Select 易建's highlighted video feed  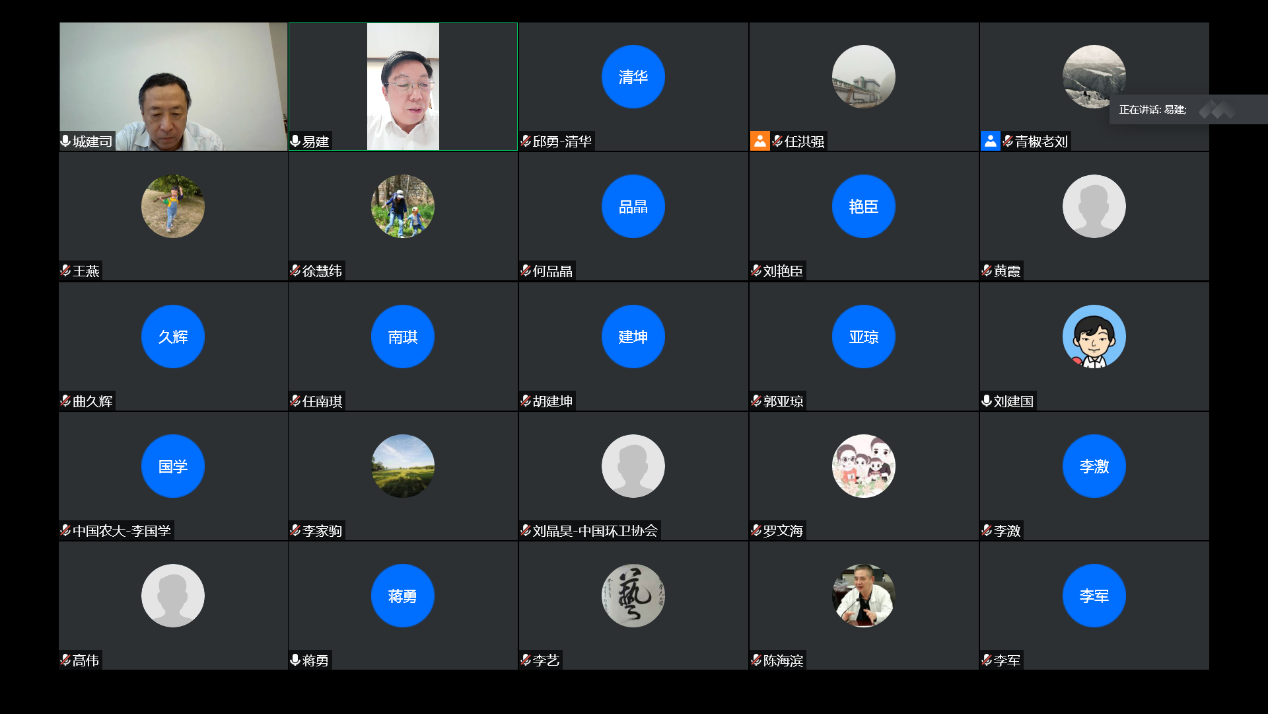pos(403,85)
